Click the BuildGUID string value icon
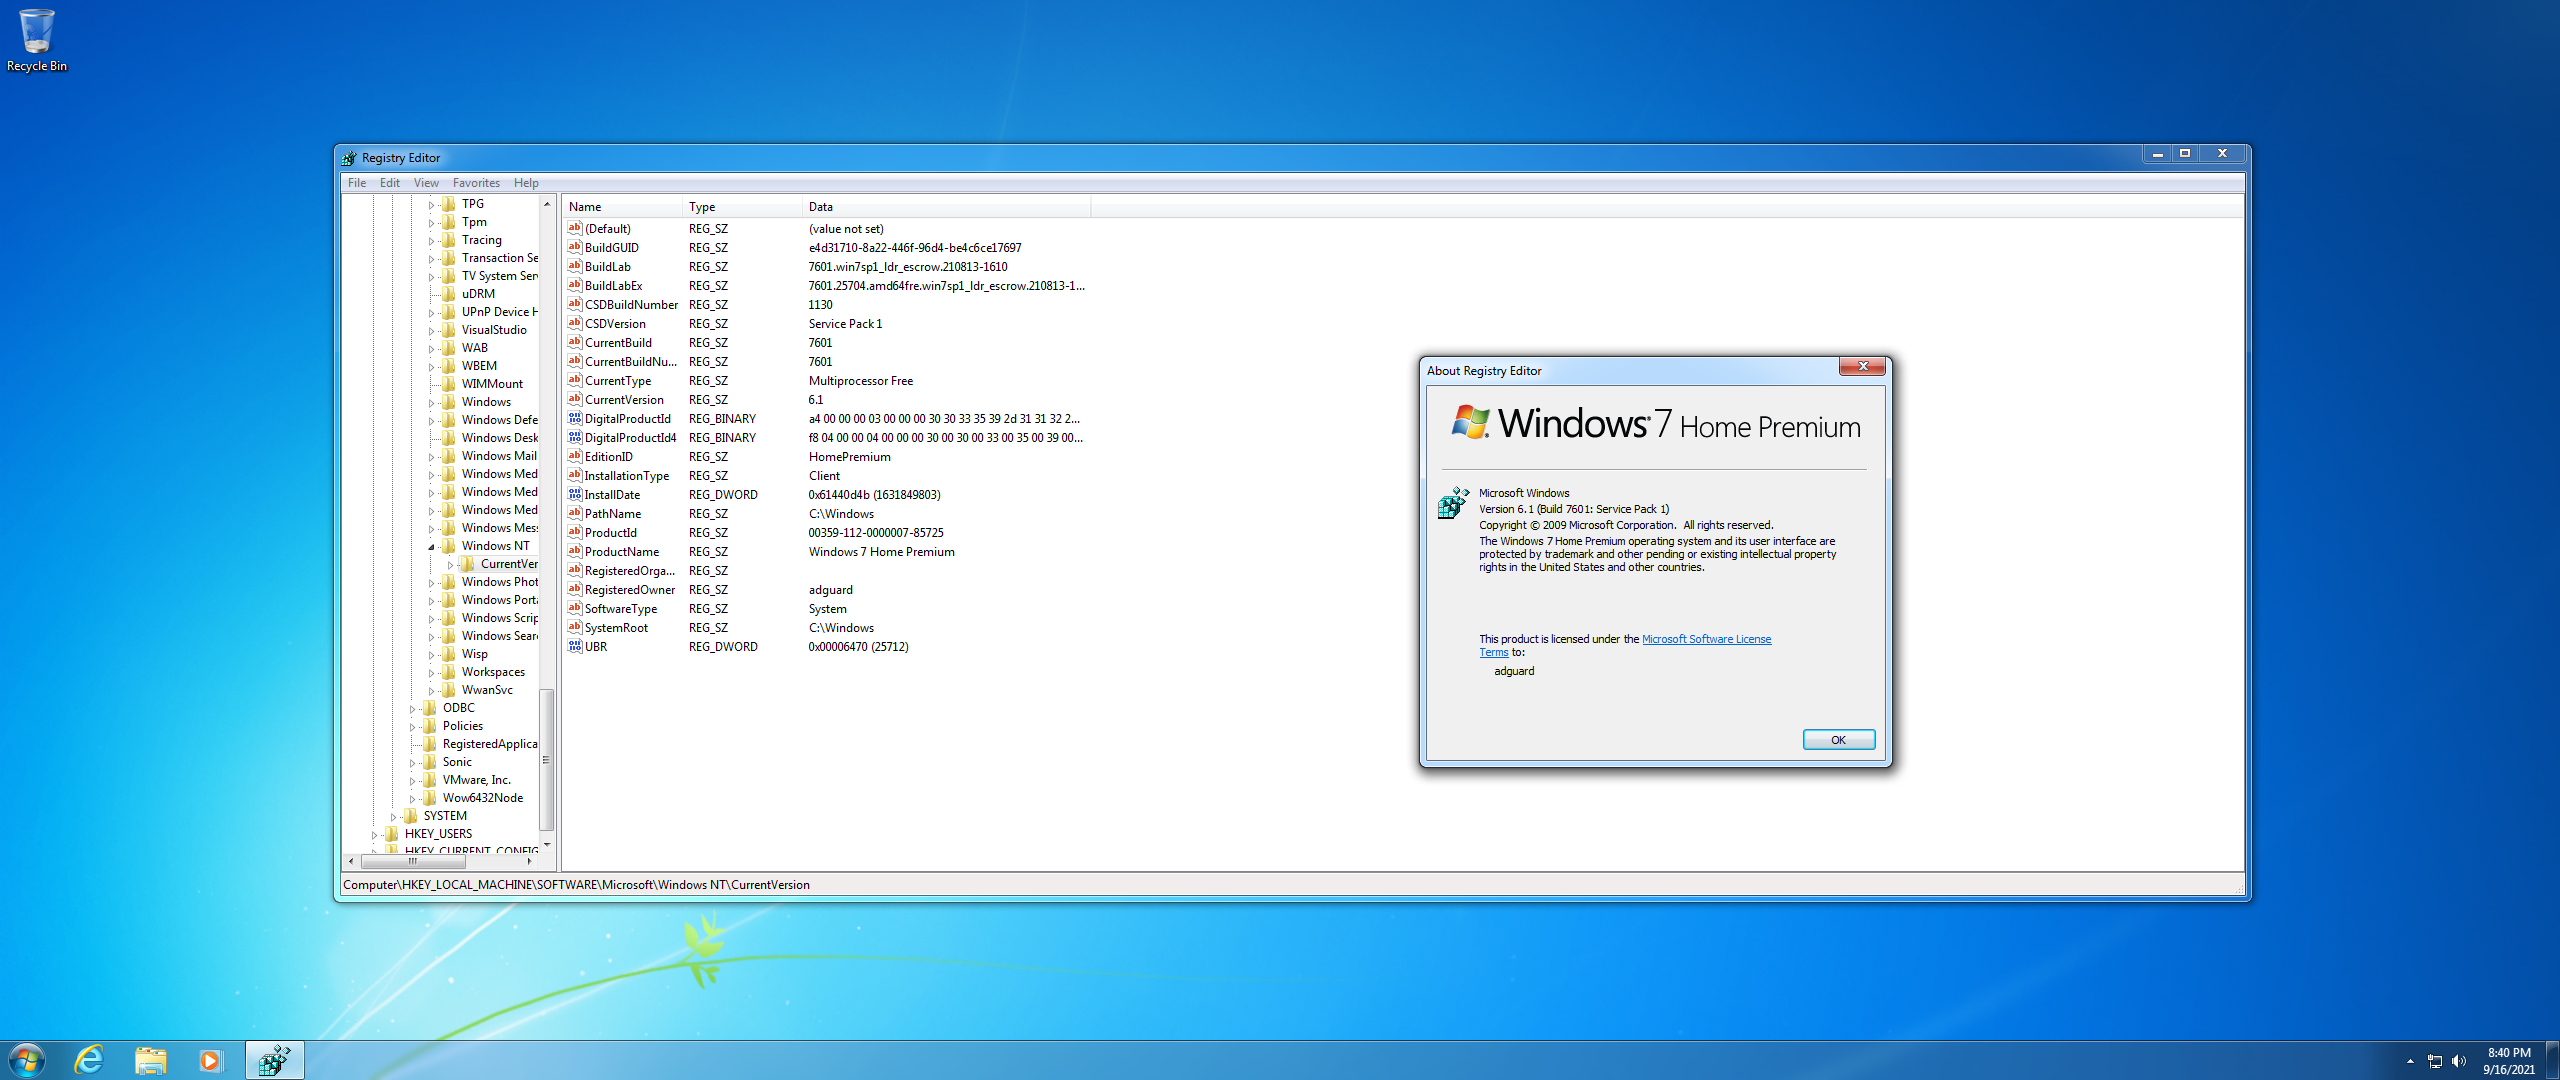This screenshot has height=1080, width=2560. tap(575, 247)
